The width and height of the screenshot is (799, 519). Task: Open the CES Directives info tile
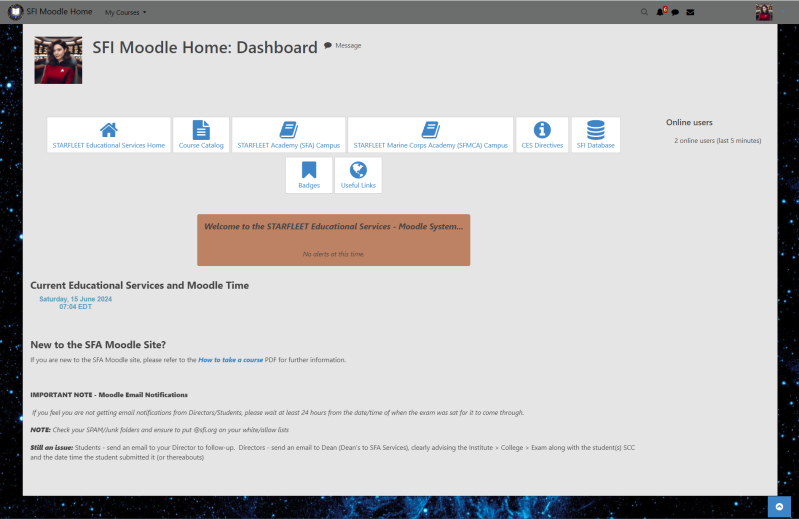(542, 135)
